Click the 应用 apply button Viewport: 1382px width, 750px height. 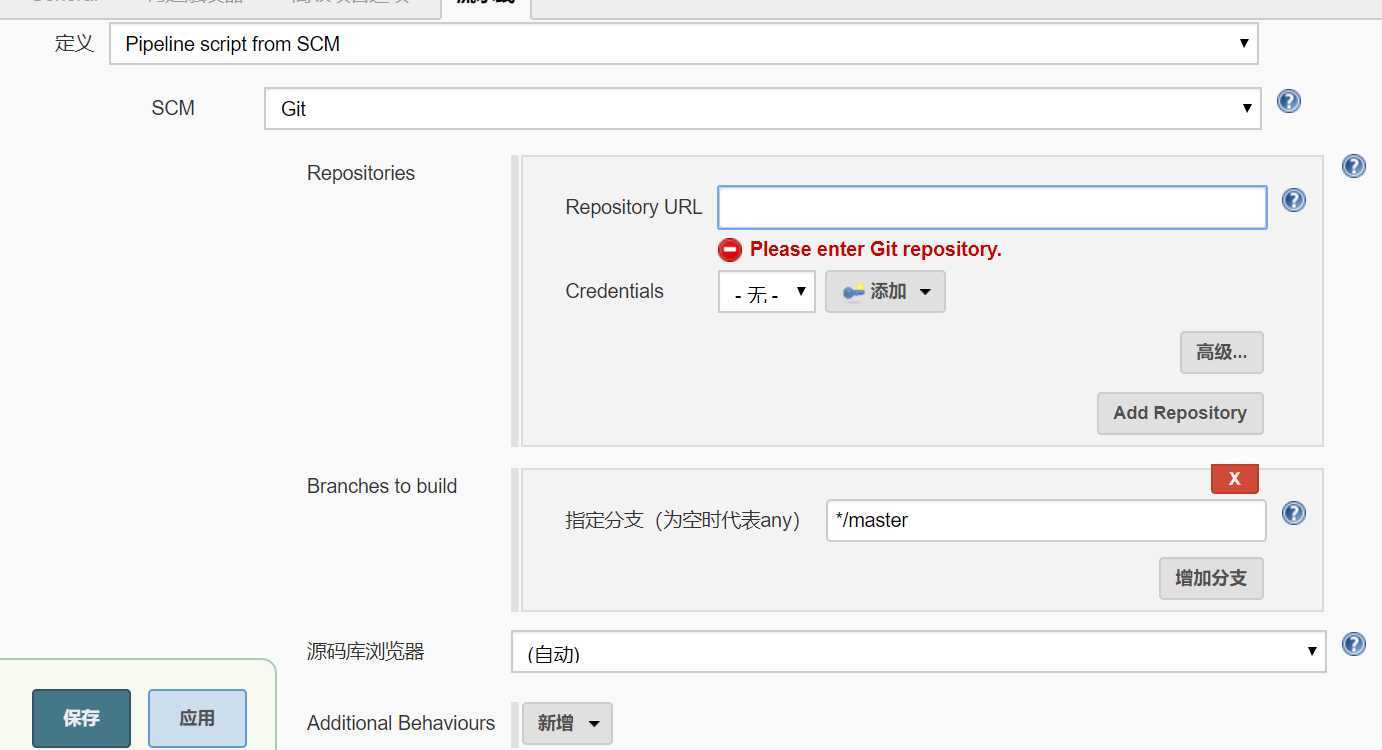[197, 718]
